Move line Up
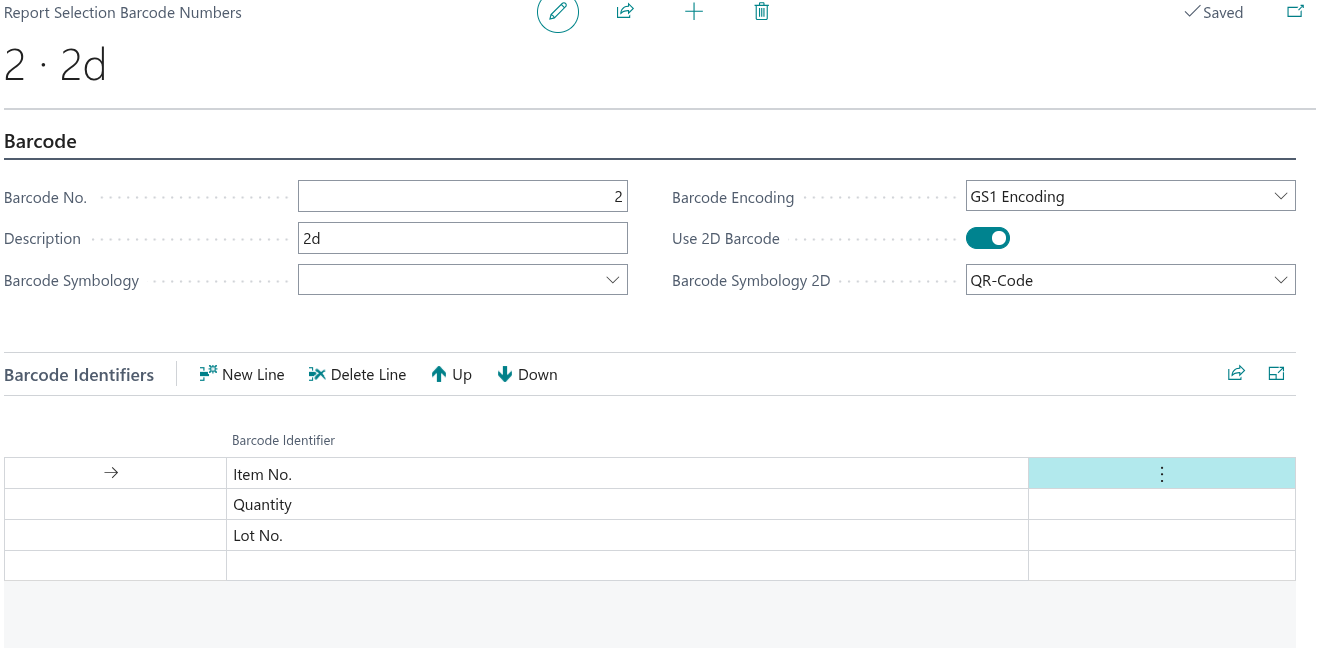The width and height of the screenshot is (1329, 648). [451, 374]
